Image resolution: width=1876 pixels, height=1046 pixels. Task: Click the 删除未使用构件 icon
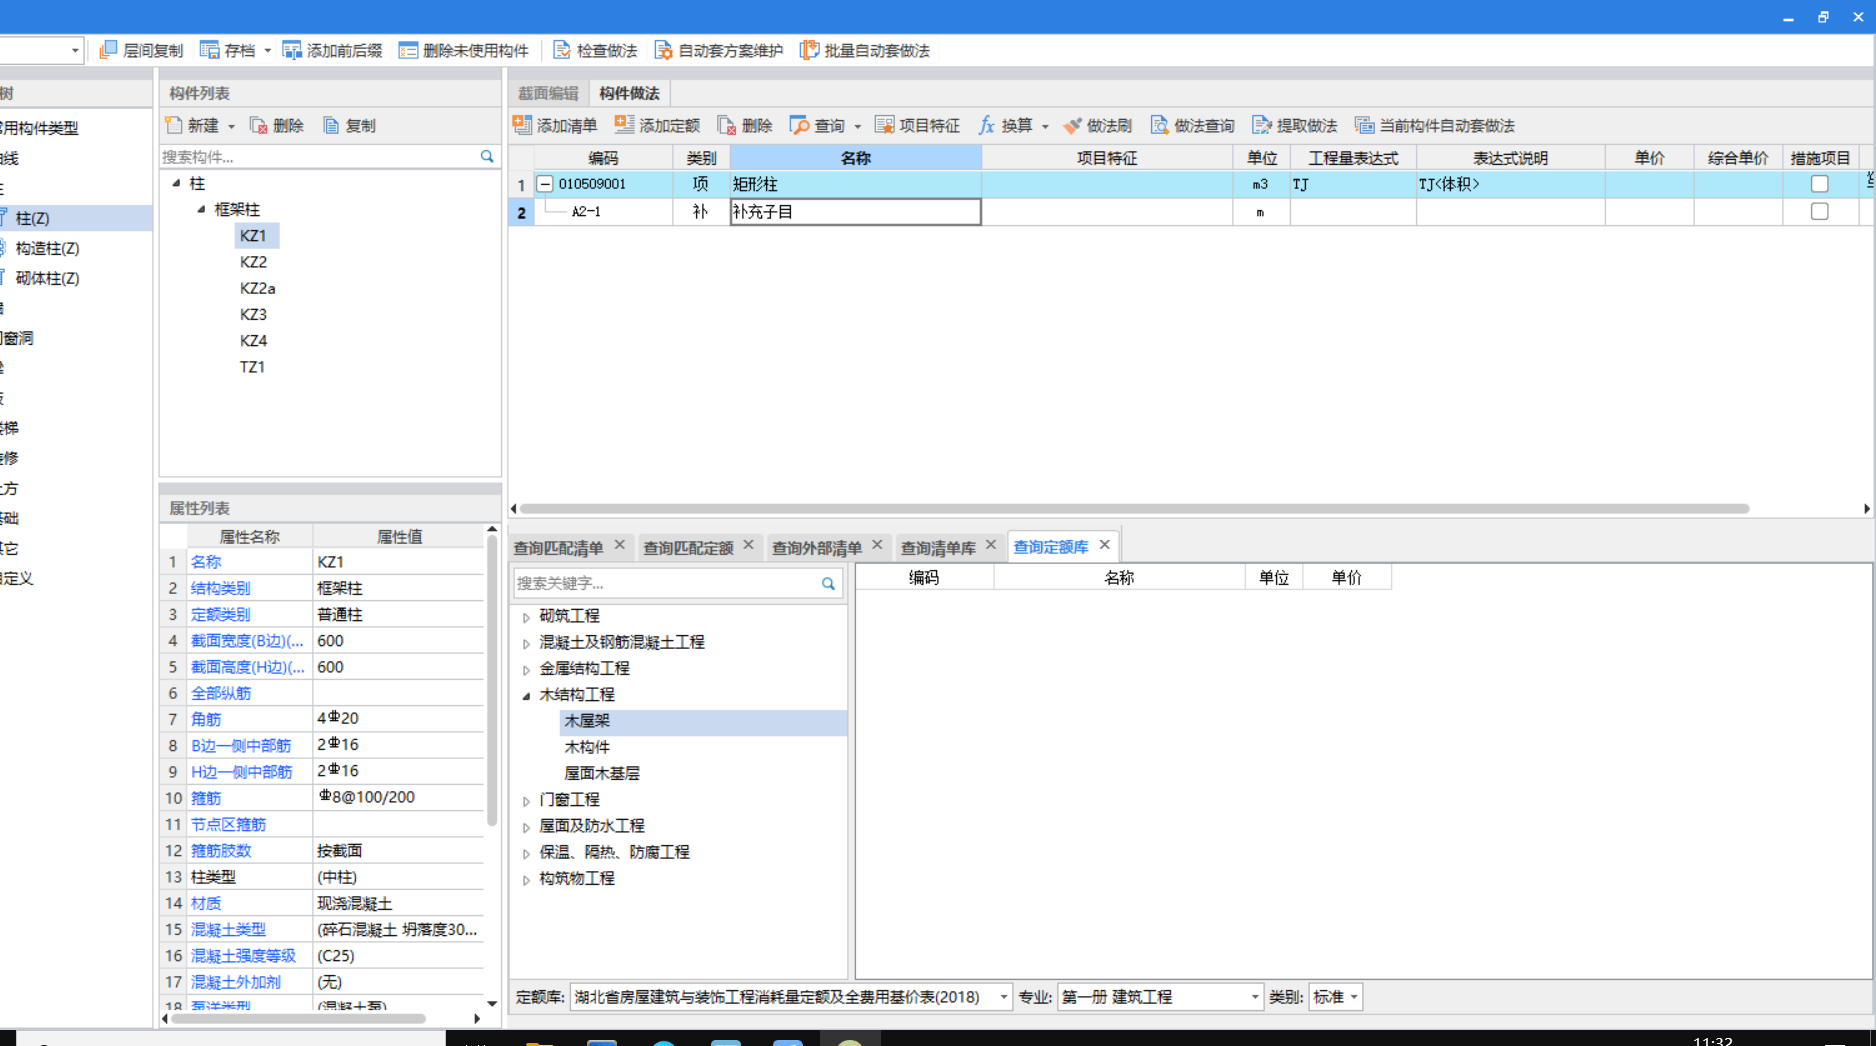[408, 50]
